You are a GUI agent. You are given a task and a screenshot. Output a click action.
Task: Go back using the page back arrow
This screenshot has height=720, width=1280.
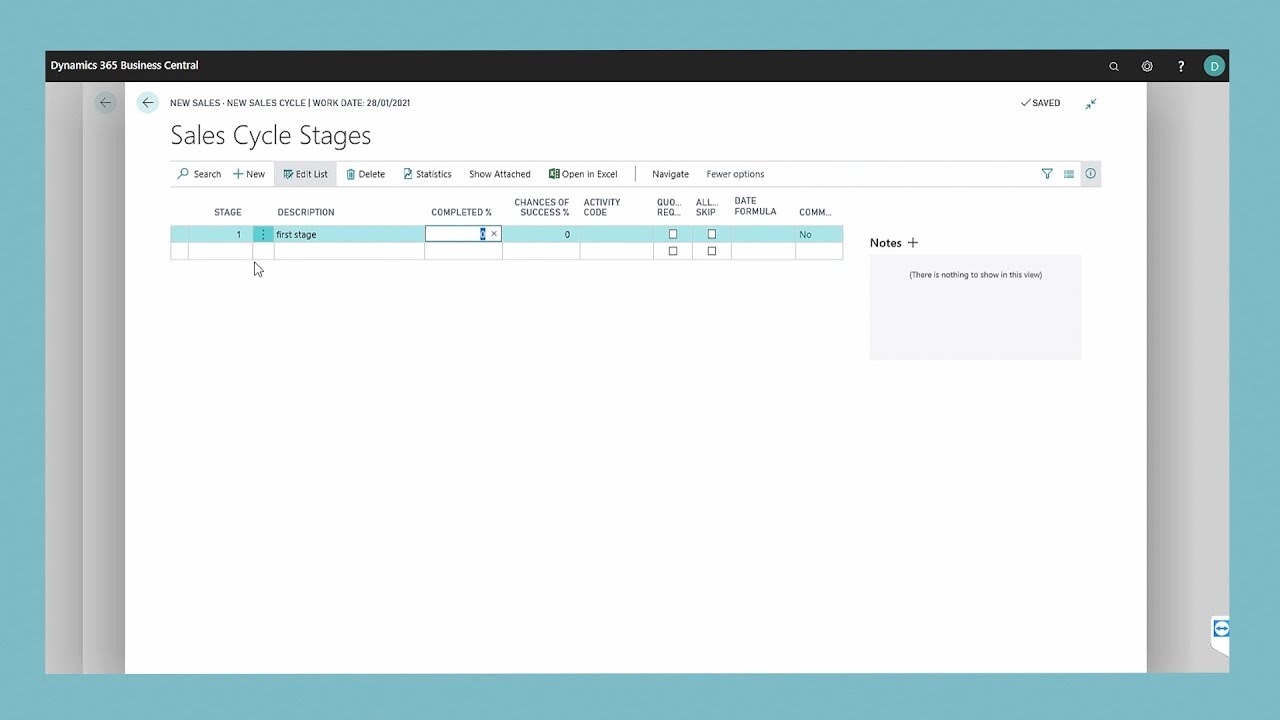click(x=148, y=102)
